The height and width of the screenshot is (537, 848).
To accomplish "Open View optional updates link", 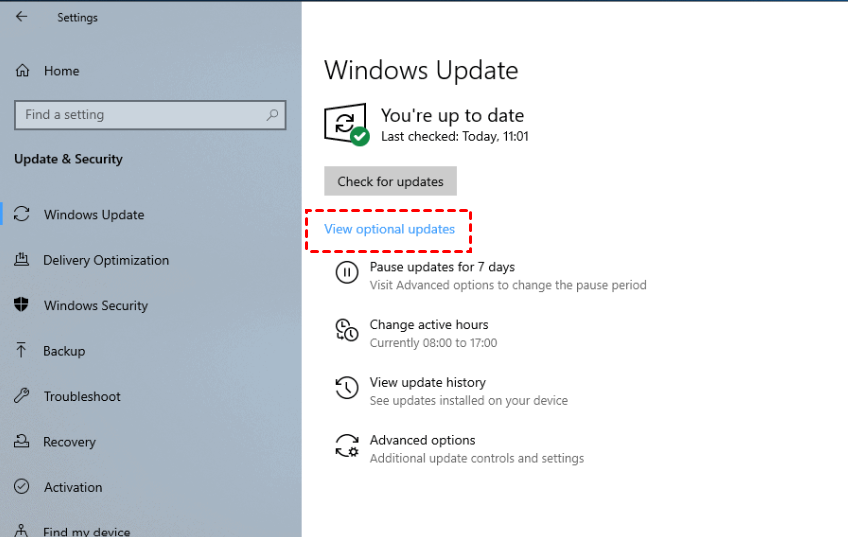I will (x=389, y=229).
